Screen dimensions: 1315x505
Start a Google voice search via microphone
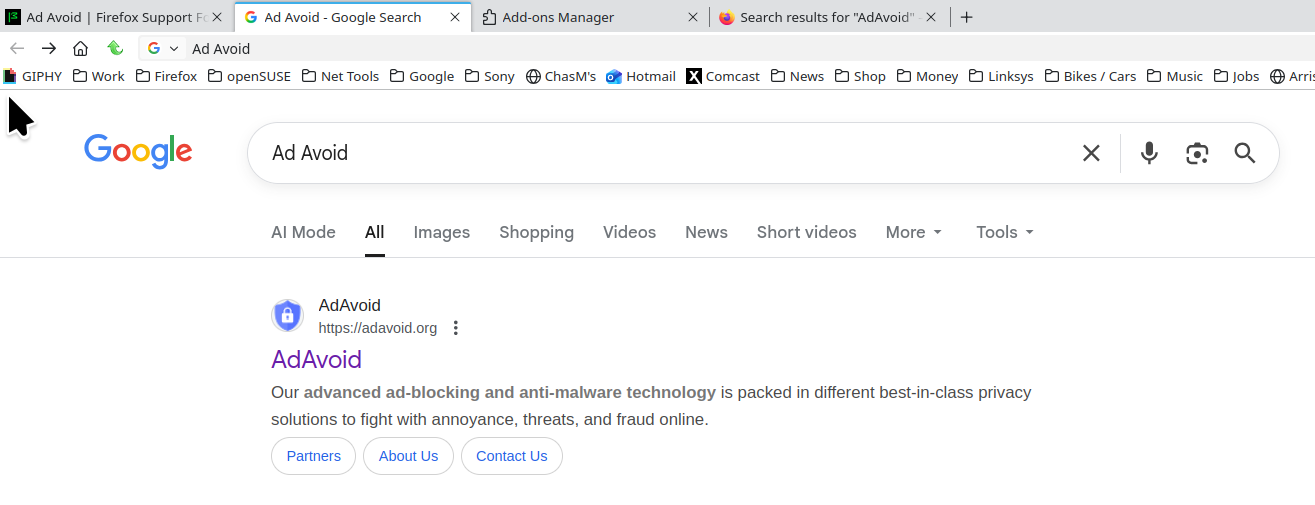tap(1149, 153)
